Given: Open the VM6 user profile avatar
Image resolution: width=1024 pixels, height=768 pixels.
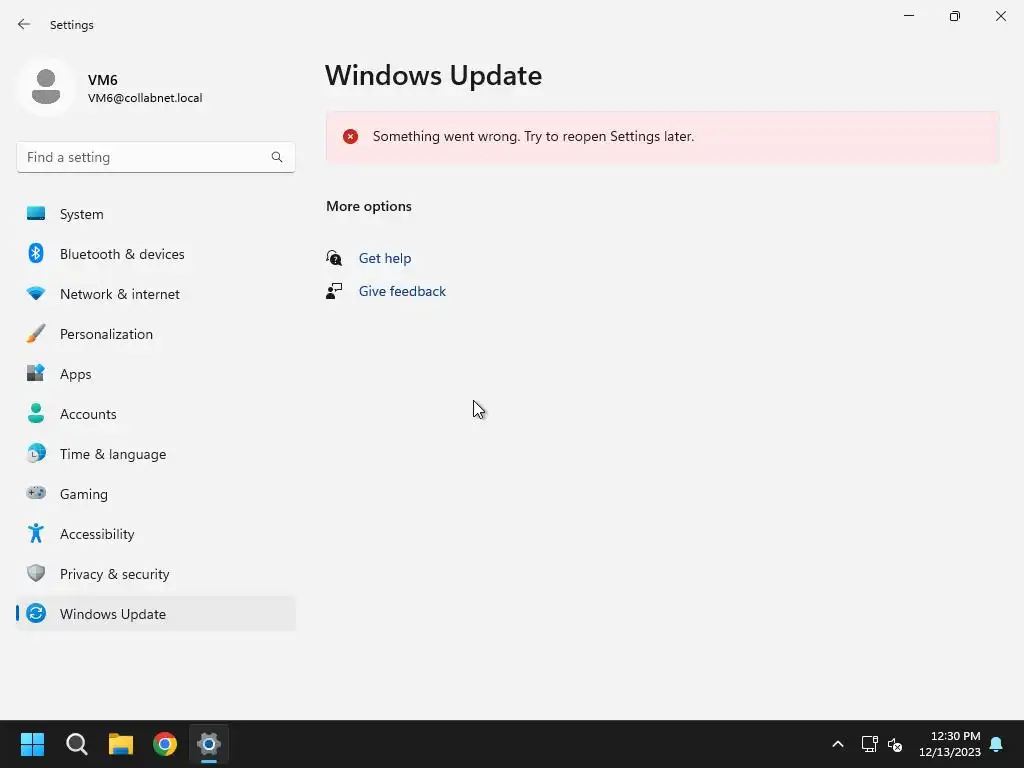Looking at the screenshot, I should tap(46, 87).
